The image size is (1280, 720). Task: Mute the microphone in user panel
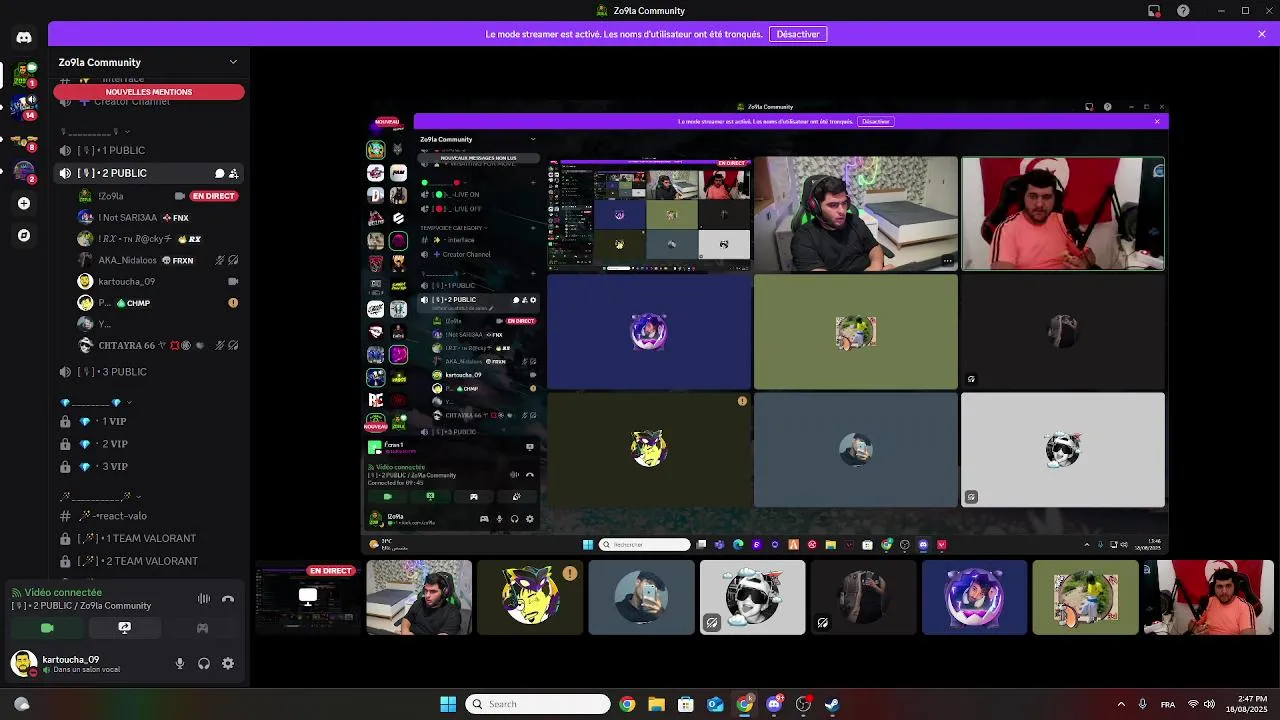pos(180,663)
